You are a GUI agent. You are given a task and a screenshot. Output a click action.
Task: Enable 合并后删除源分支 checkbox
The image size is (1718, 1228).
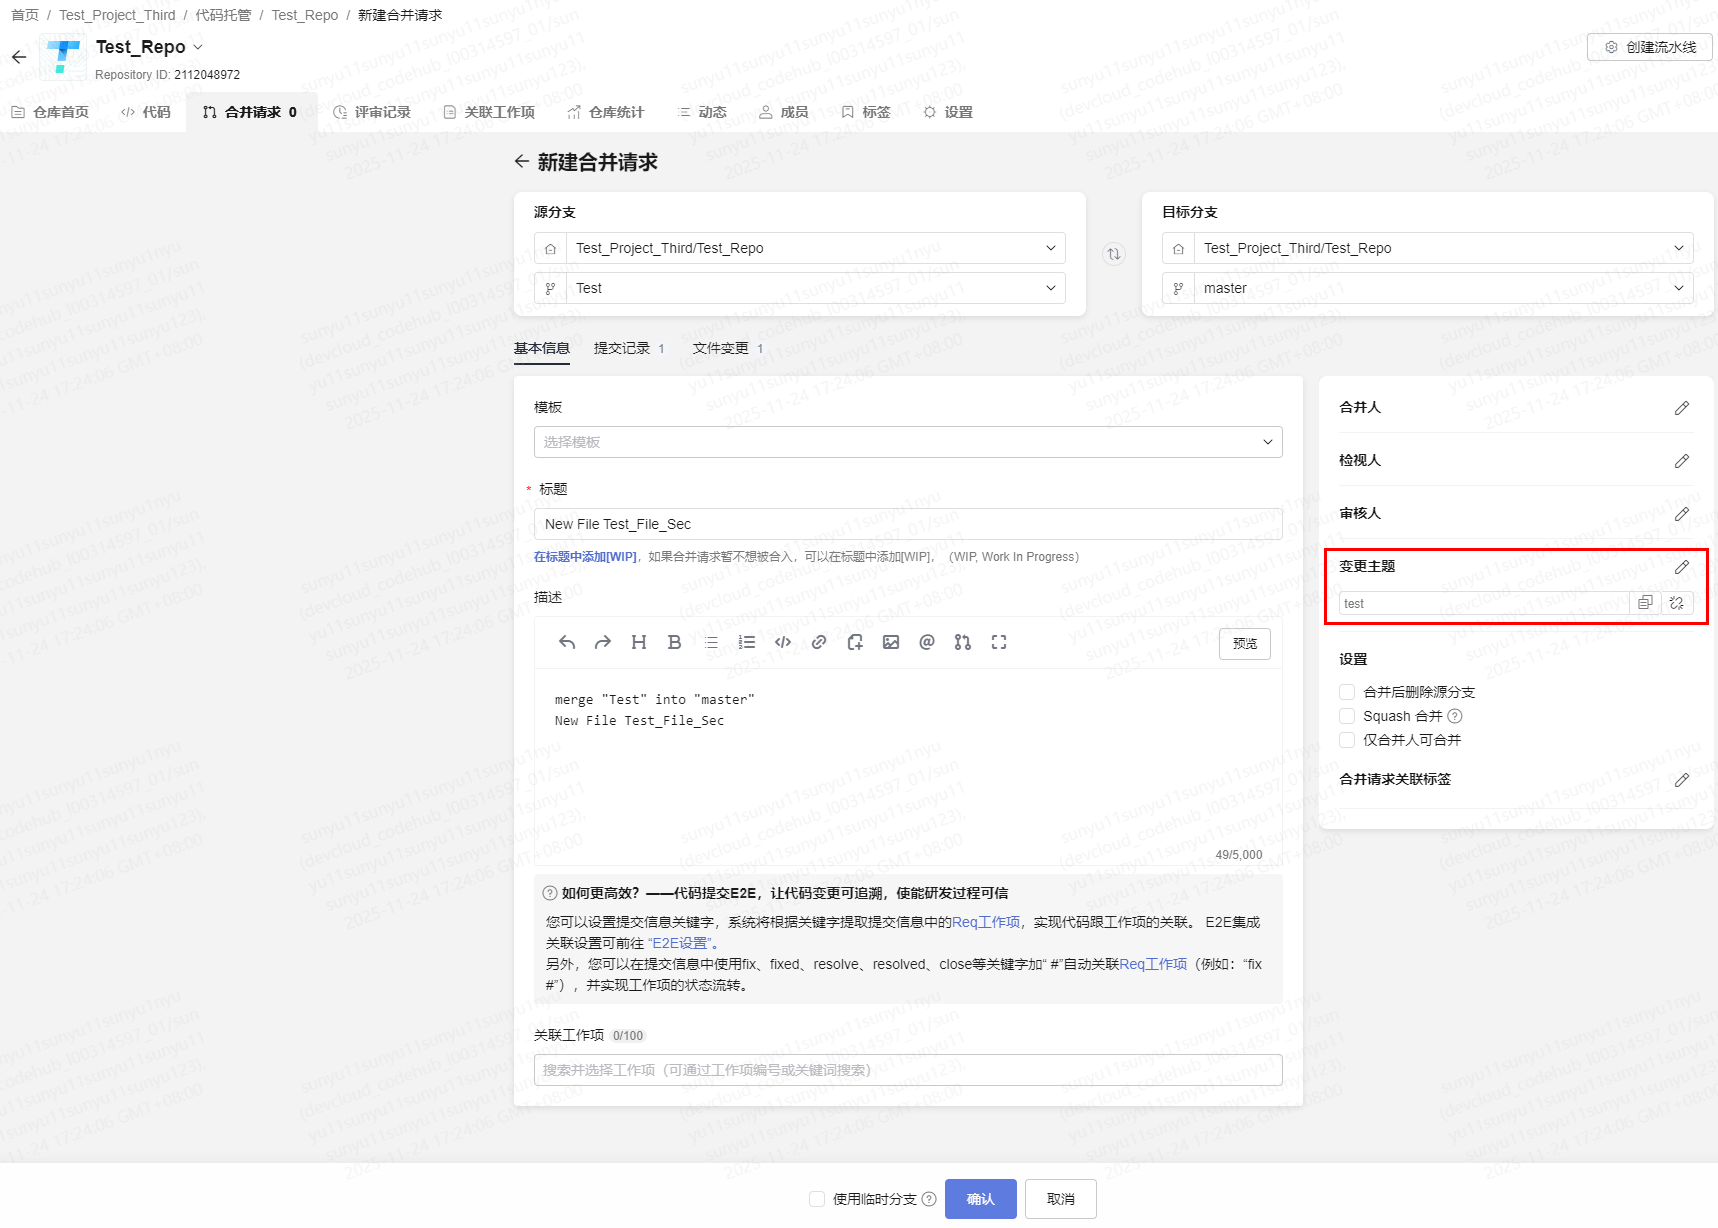point(1347,692)
